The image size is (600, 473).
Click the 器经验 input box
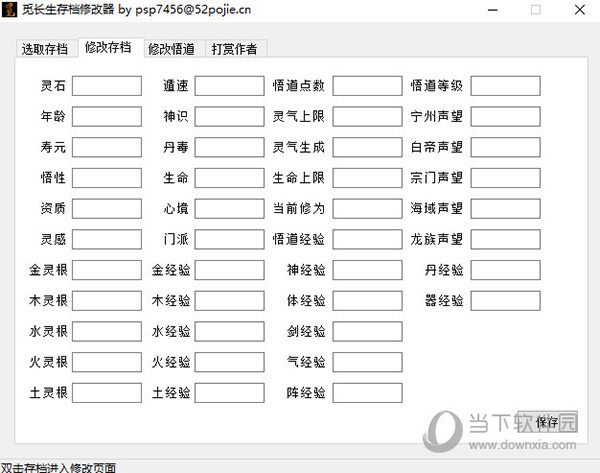click(x=505, y=301)
